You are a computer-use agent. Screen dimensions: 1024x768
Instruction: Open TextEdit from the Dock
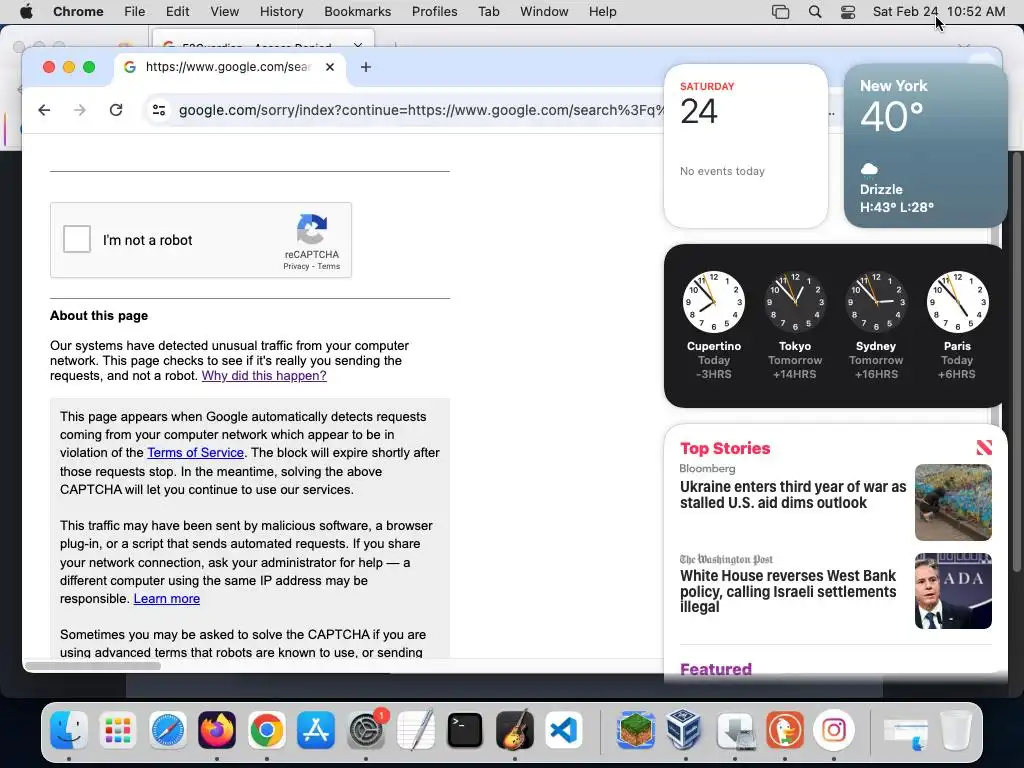415,729
